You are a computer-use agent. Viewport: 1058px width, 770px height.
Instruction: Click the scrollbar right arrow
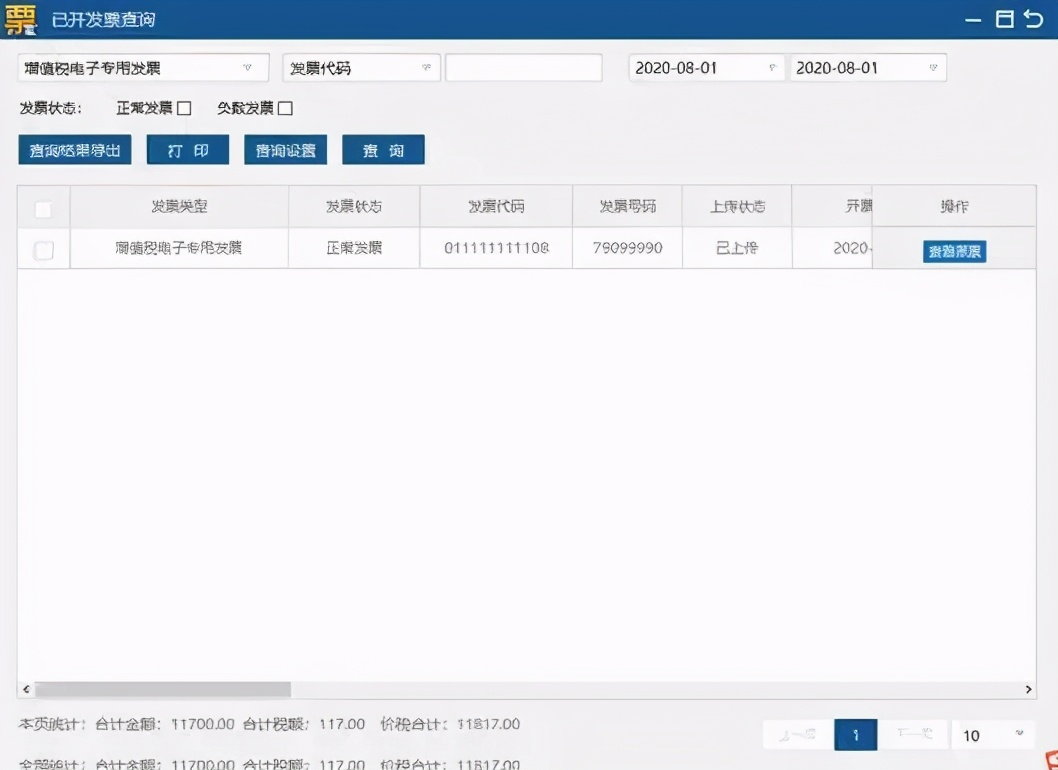[1028, 689]
